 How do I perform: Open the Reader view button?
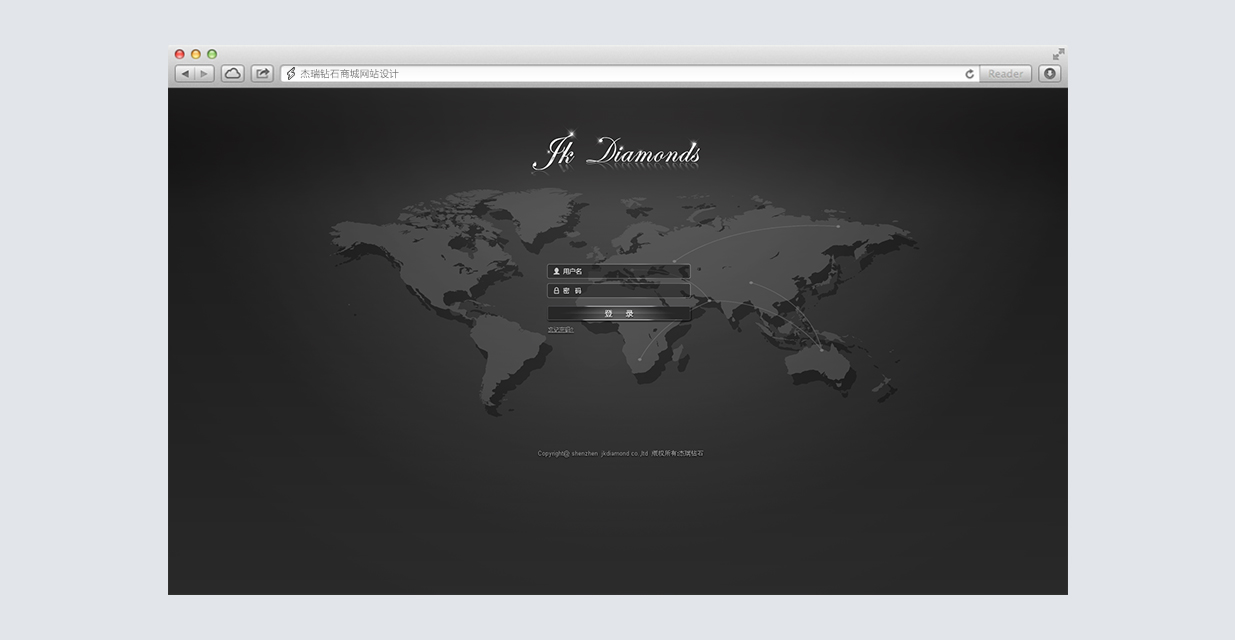tap(1005, 74)
